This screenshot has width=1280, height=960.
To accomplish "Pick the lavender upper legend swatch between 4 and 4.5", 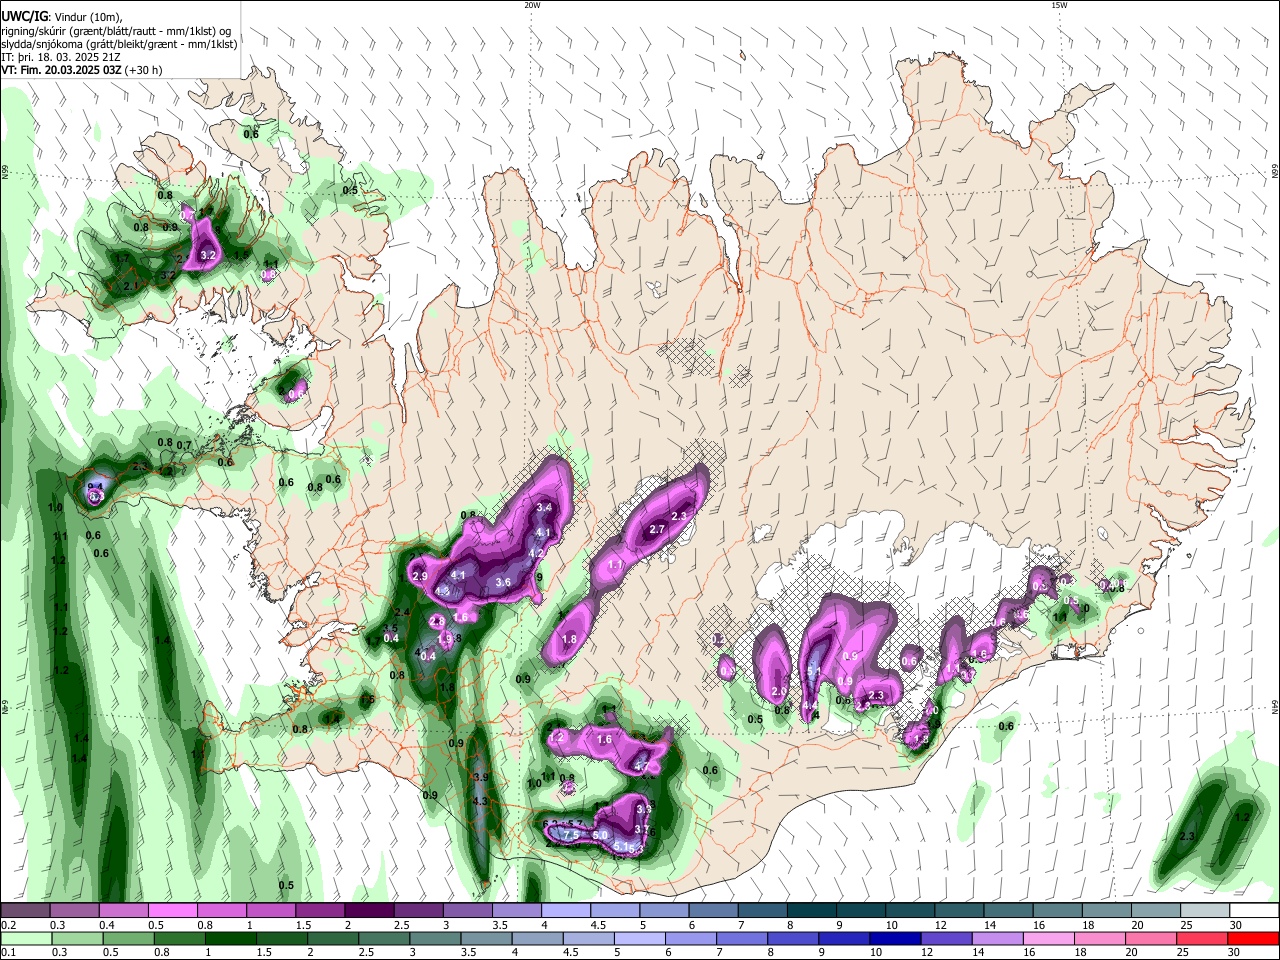I will click(566, 911).
